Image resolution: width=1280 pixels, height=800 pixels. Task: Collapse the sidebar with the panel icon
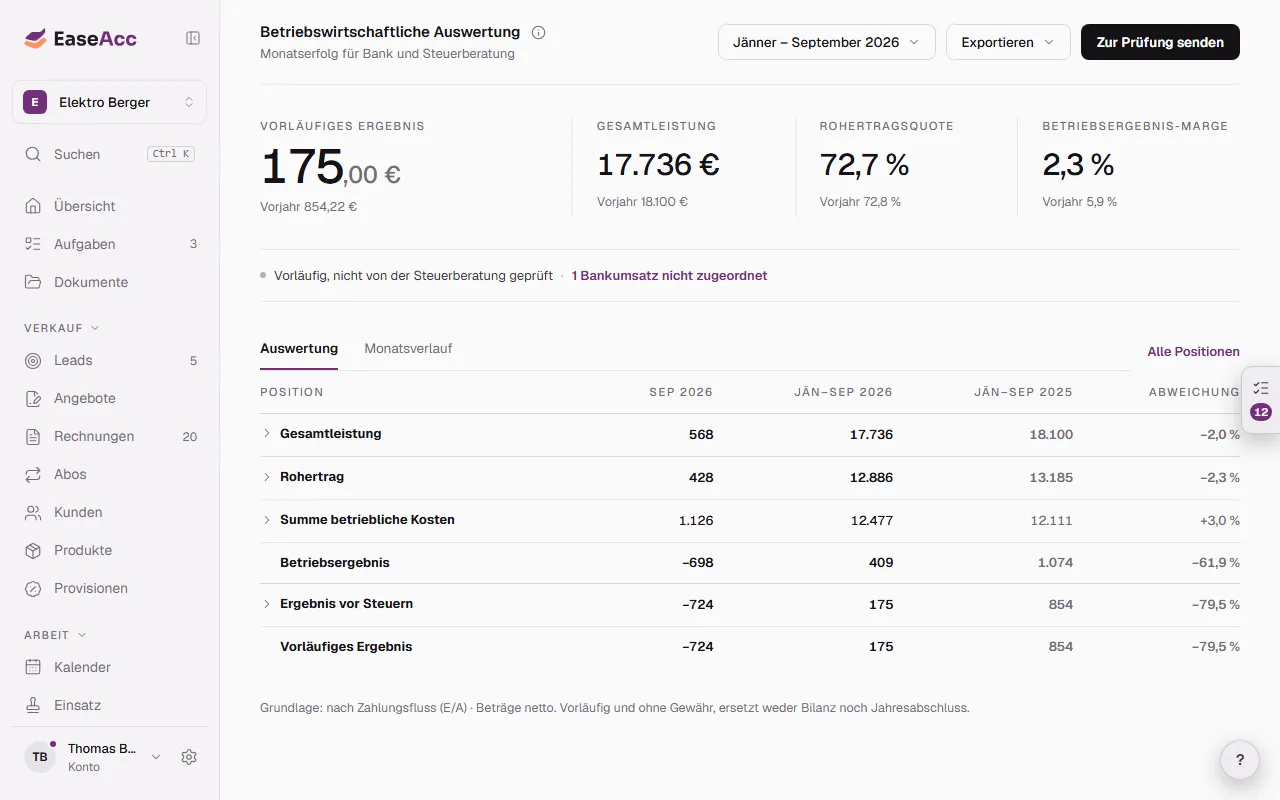[193, 38]
